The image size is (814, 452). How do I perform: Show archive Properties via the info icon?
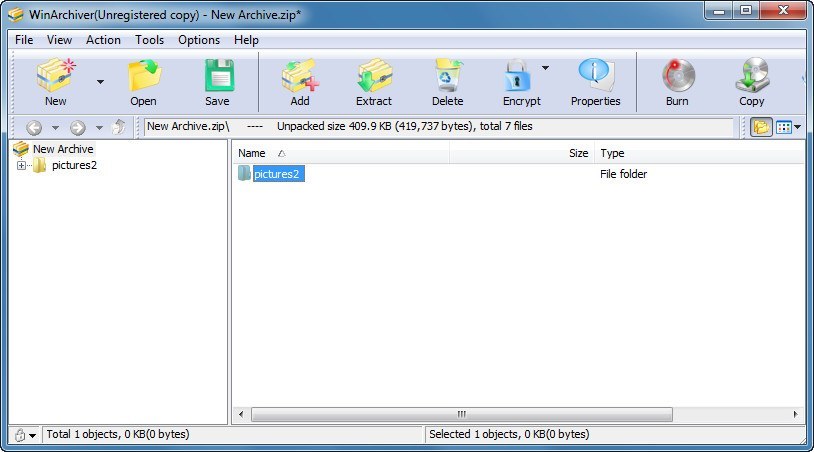pyautogui.click(x=595, y=82)
